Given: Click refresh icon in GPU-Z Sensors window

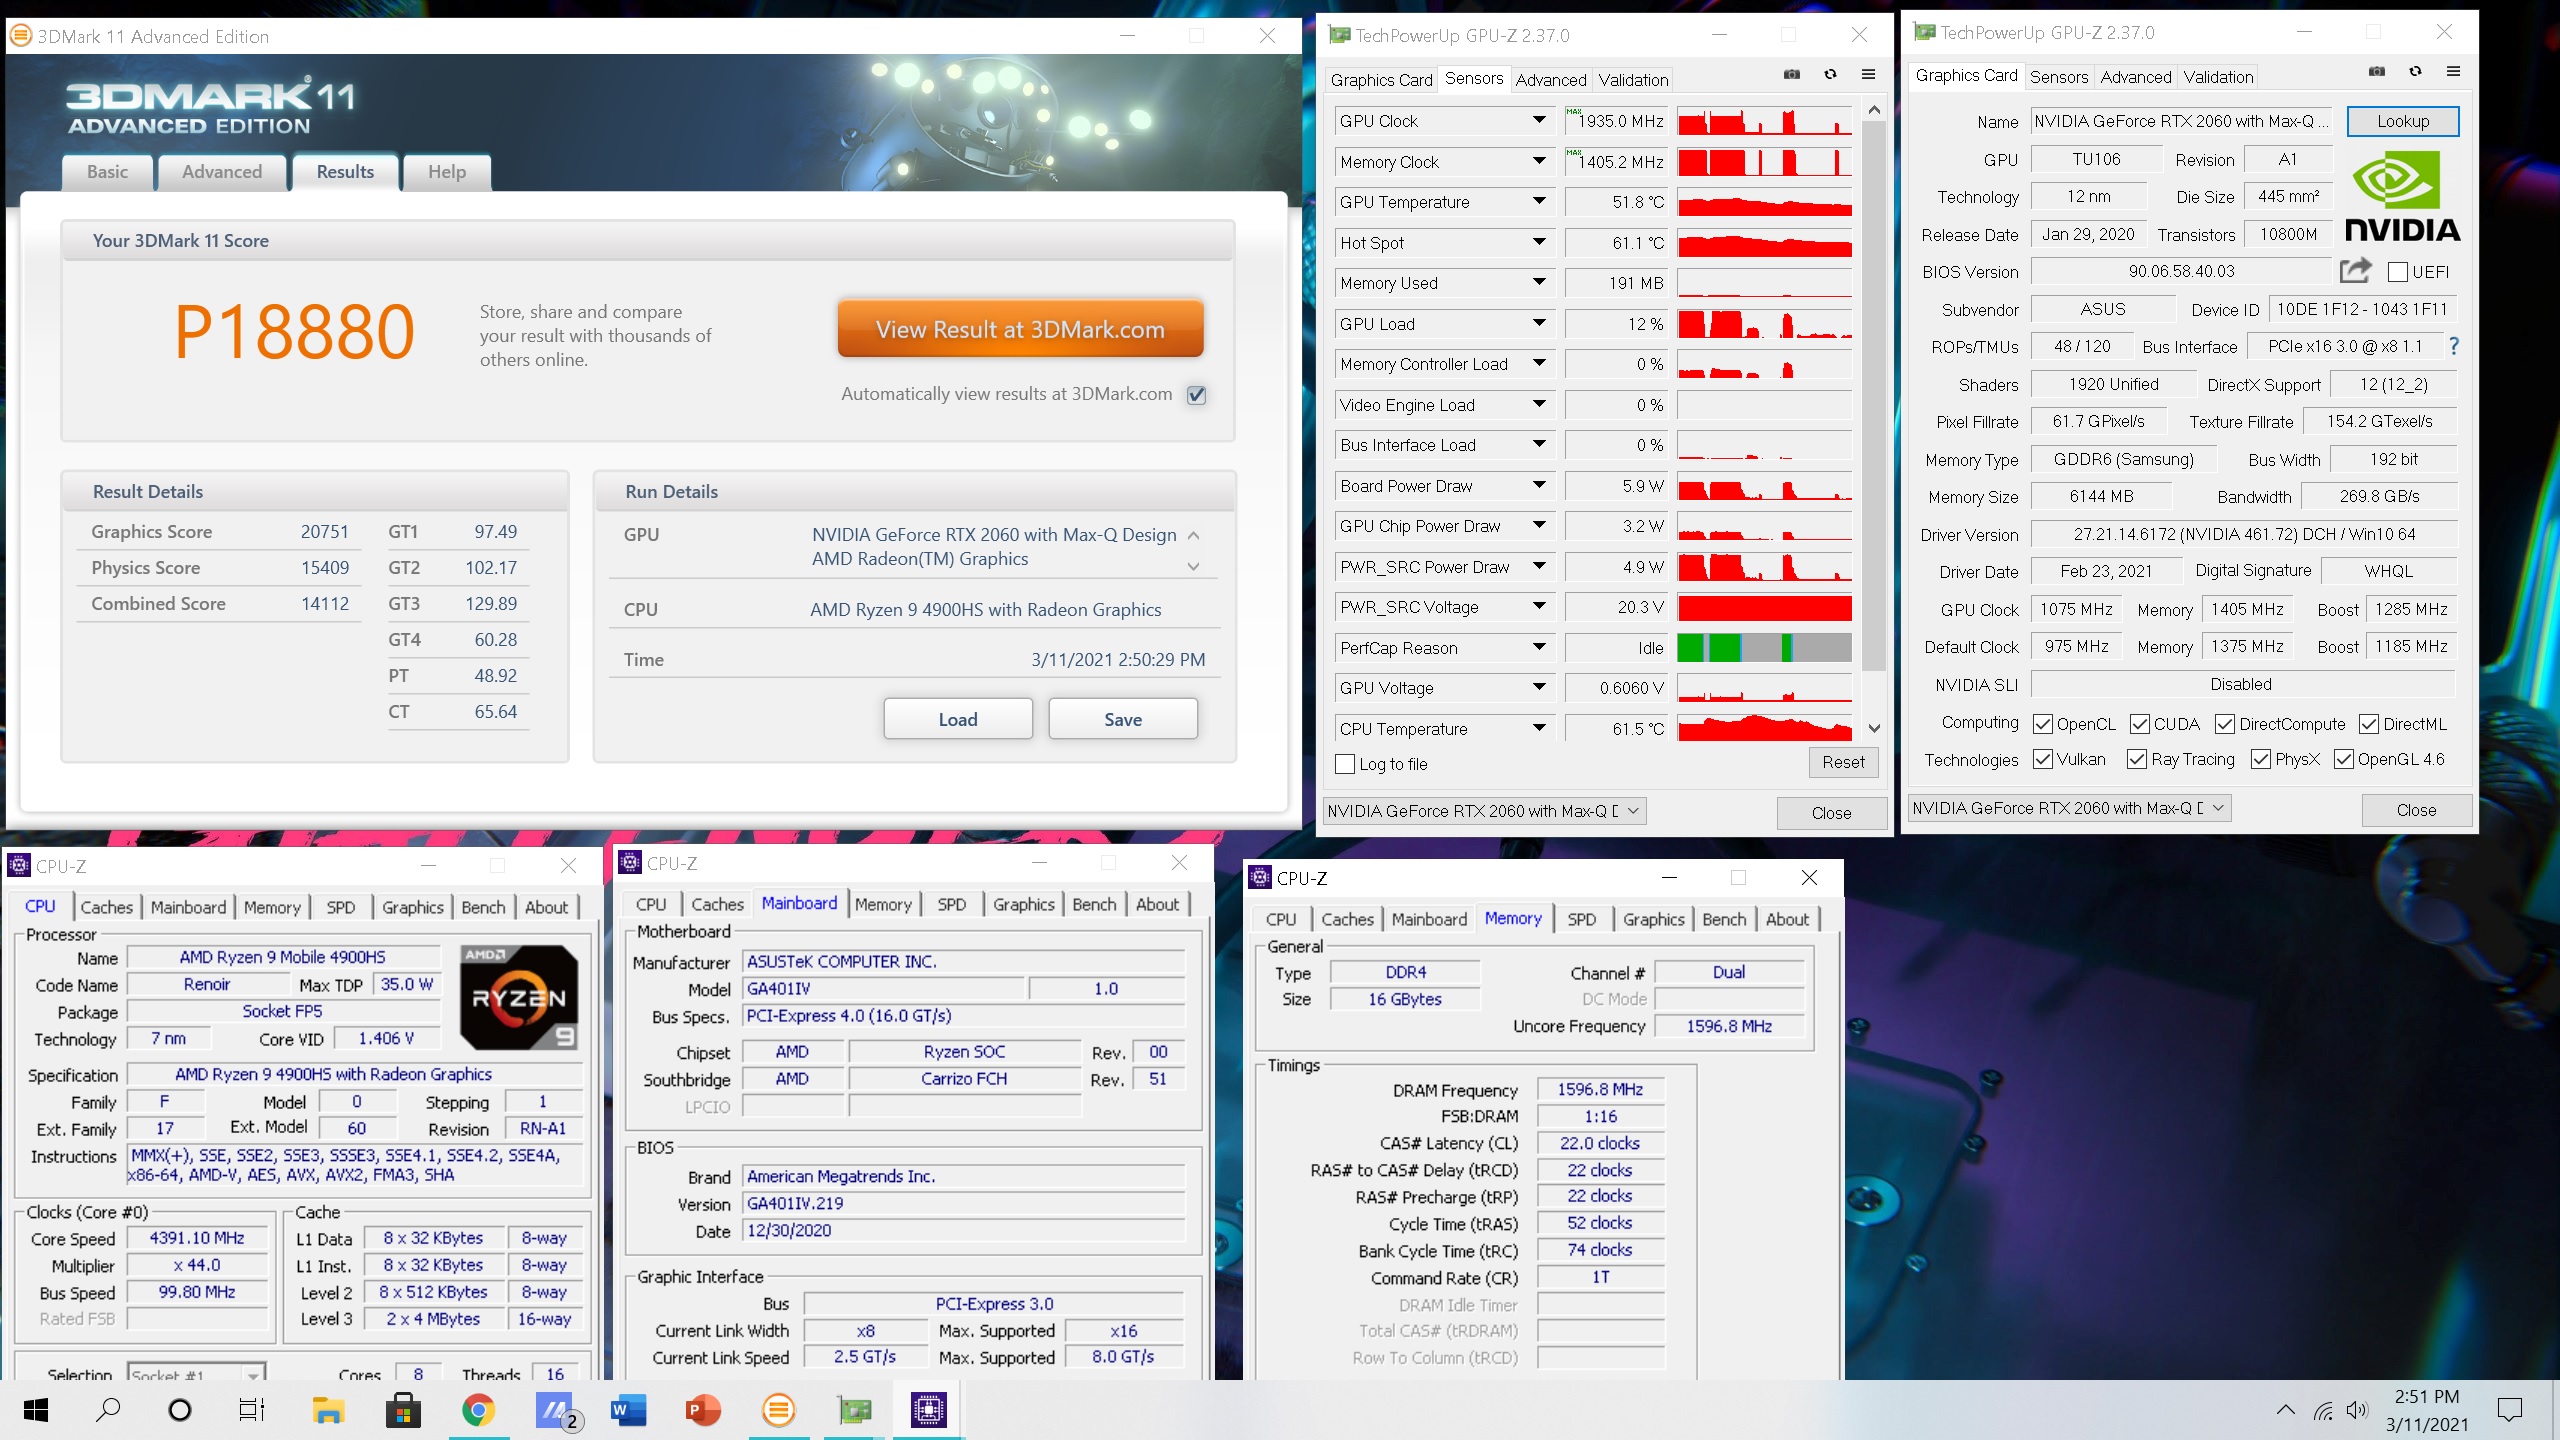Looking at the screenshot, I should pos(1830,75).
